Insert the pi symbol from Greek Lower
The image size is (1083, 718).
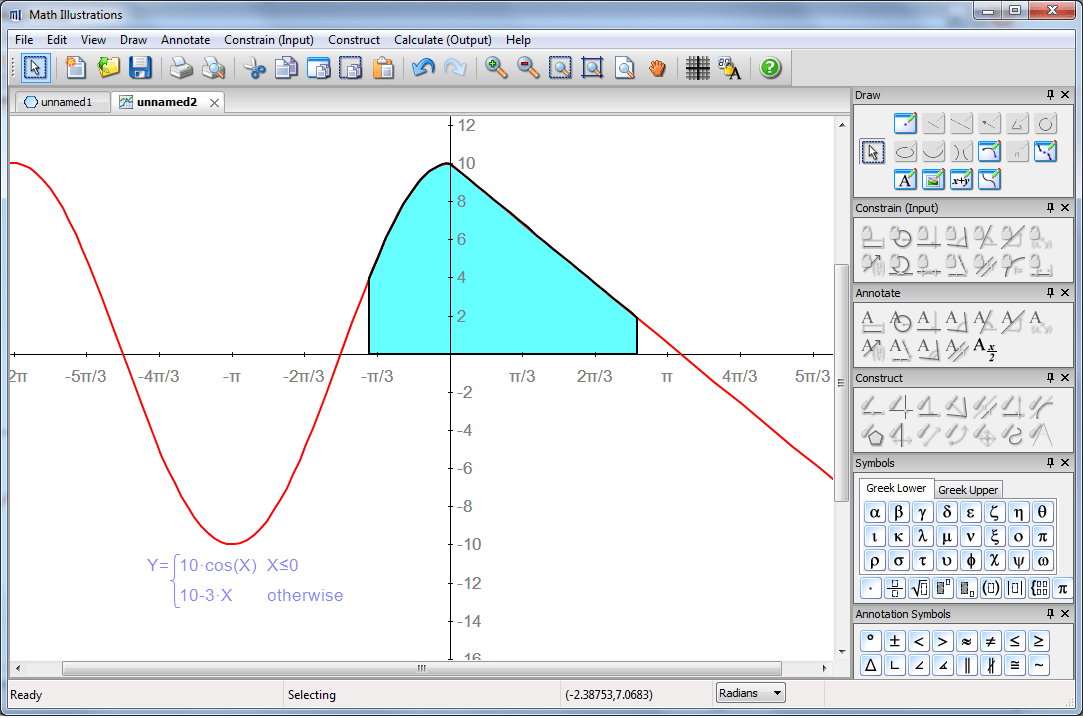coord(1042,536)
